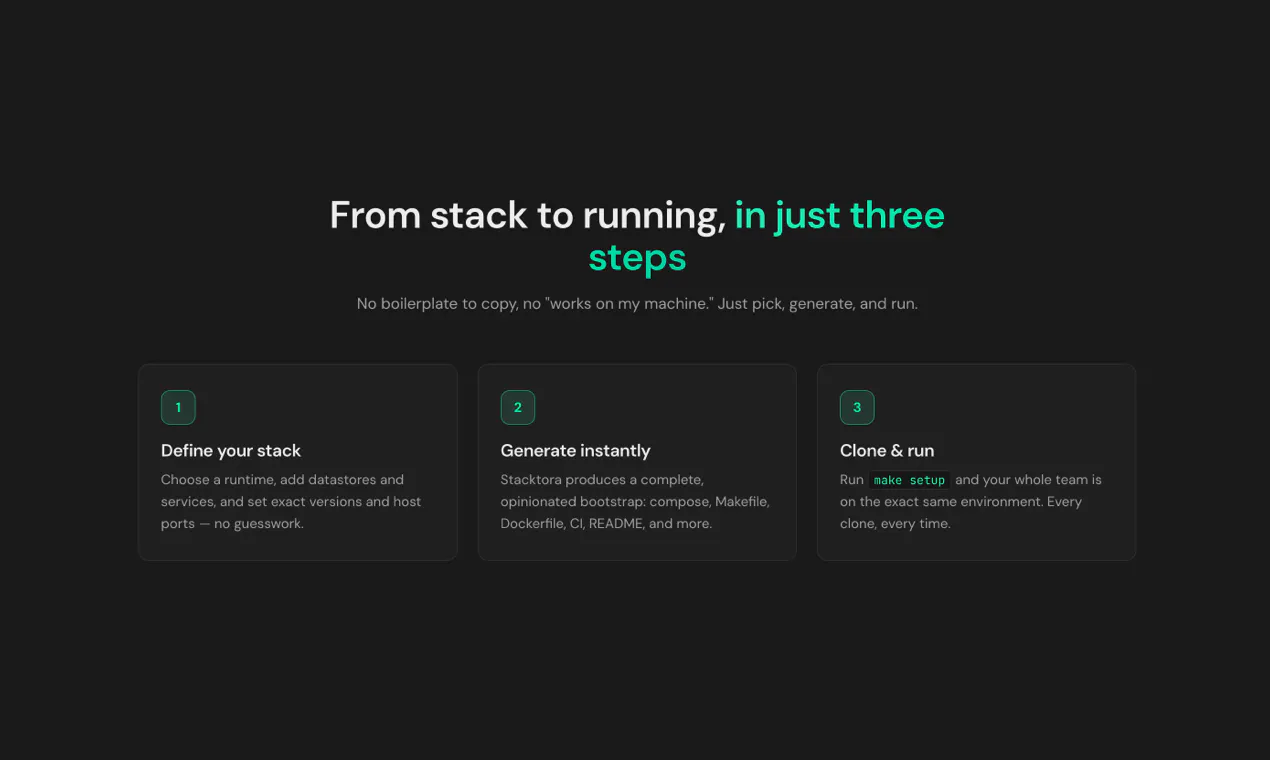Image resolution: width=1270 pixels, height=760 pixels.
Task: Click the "No boilerplate to copy" subtitle
Action: [x=637, y=303]
